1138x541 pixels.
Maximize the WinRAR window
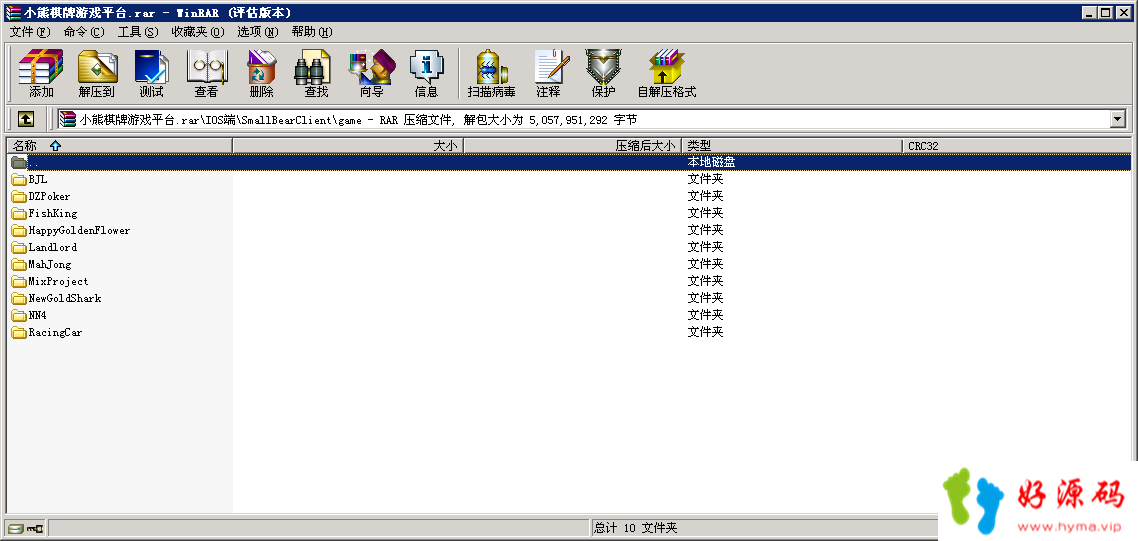[1106, 12]
